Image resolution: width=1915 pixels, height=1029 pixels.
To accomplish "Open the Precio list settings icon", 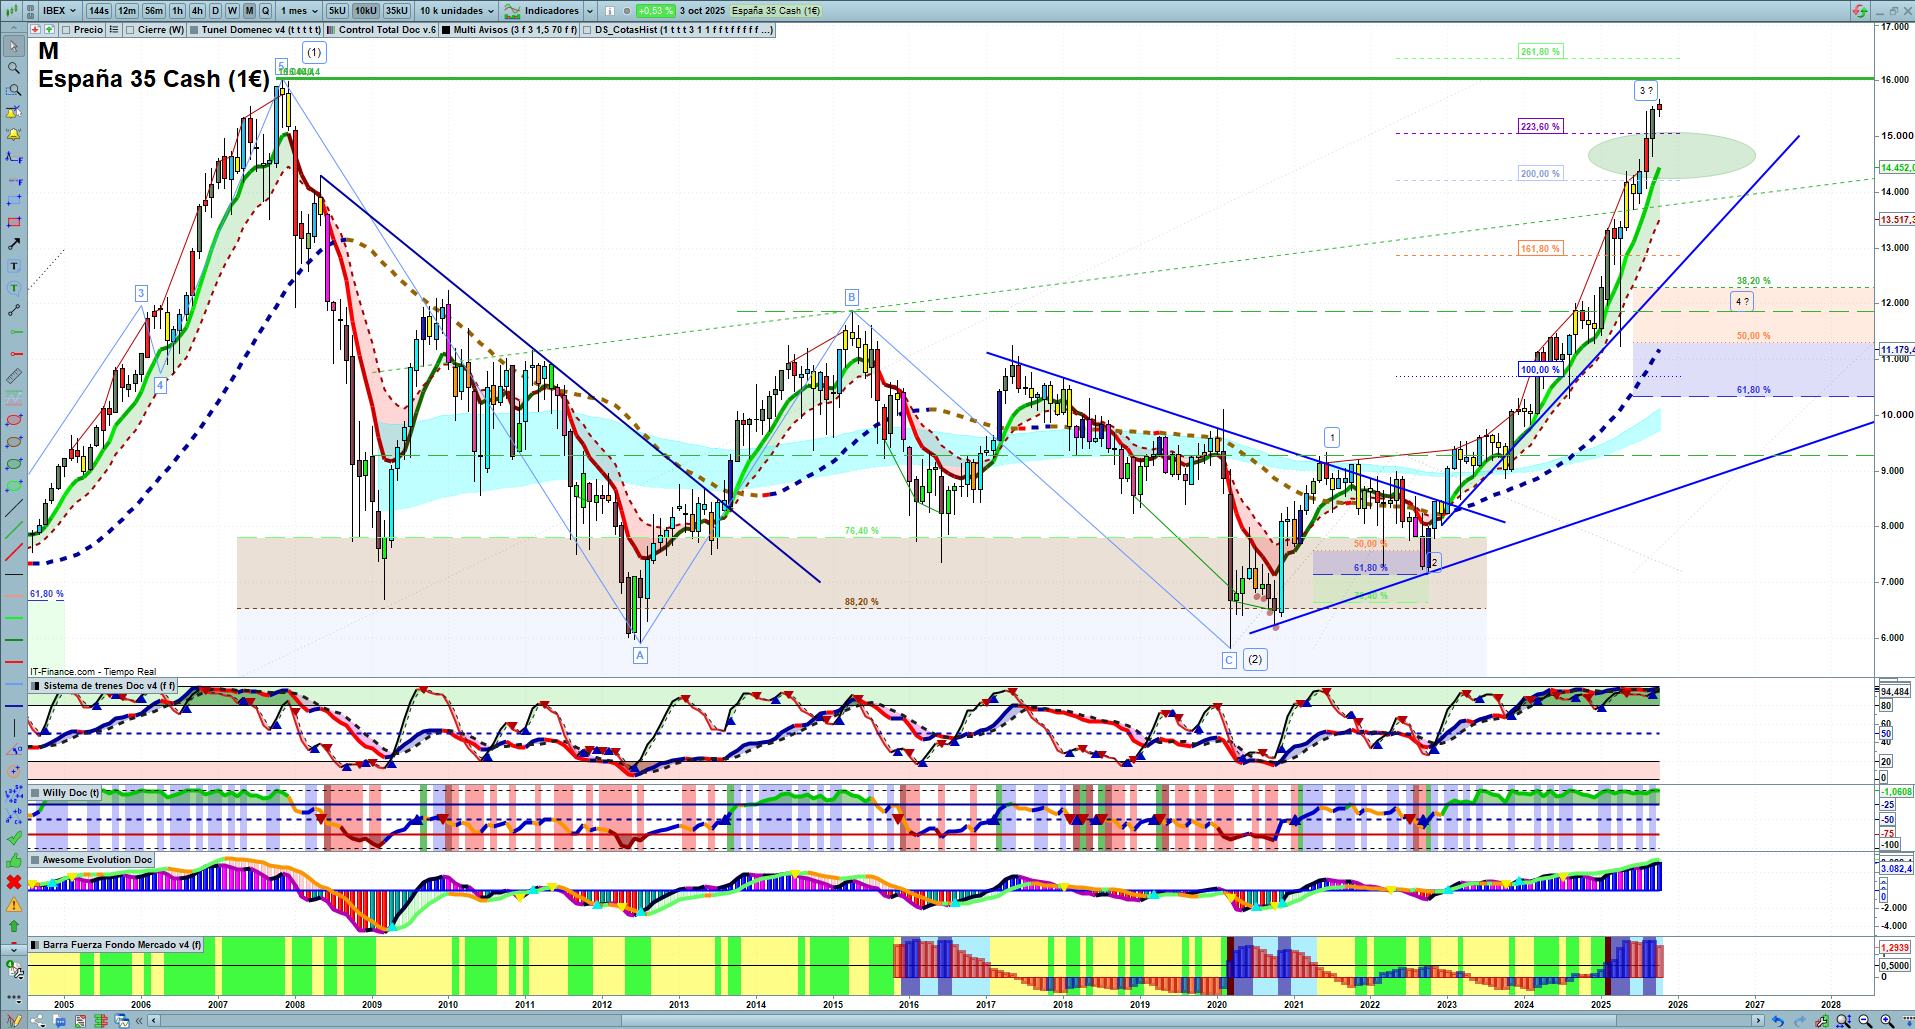I will (114, 30).
